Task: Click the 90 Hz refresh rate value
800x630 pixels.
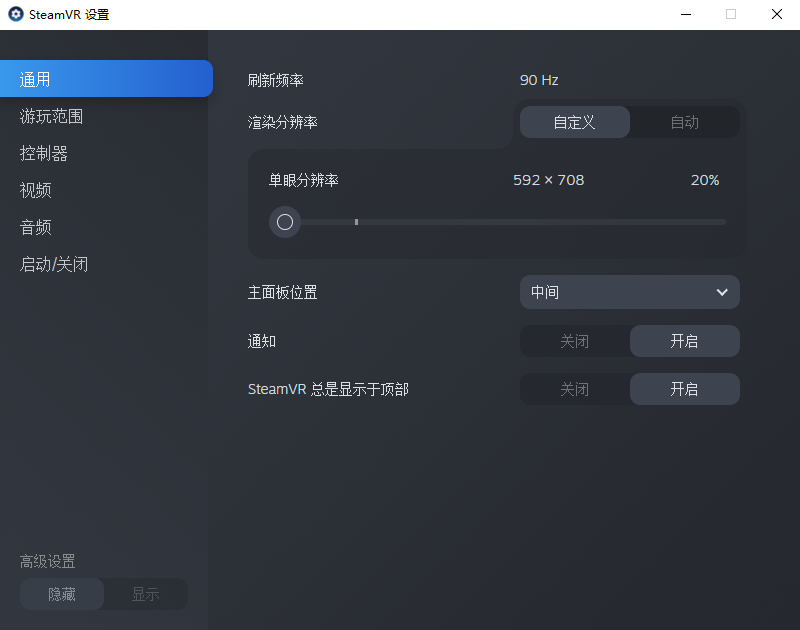Action: pyautogui.click(x=539, y=80)
